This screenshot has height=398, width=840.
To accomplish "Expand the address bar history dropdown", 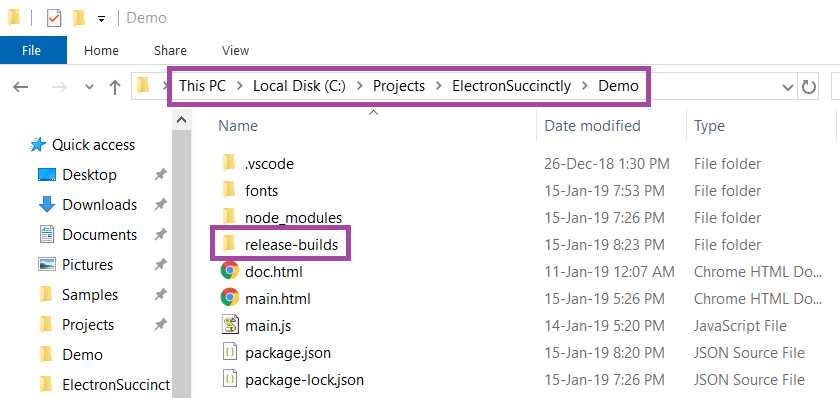I will (788, 87).
